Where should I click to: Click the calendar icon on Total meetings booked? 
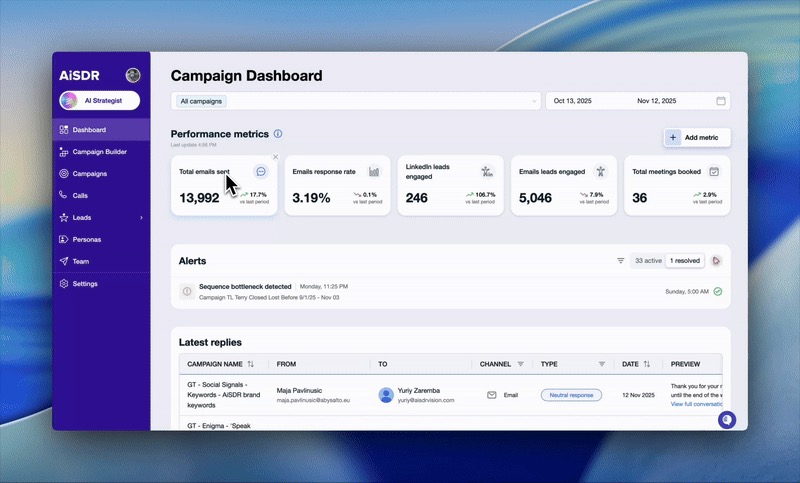(714, 171)
